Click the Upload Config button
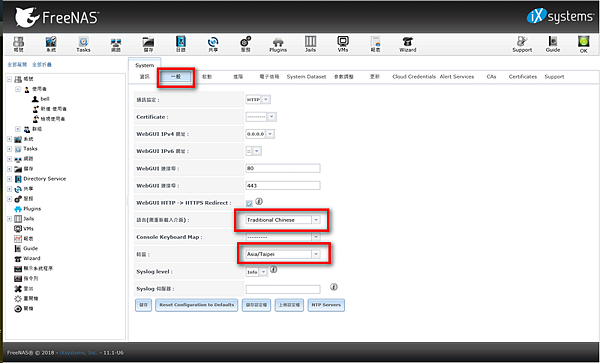This screenshot has width=600, height=363. [x=289, y=305]
